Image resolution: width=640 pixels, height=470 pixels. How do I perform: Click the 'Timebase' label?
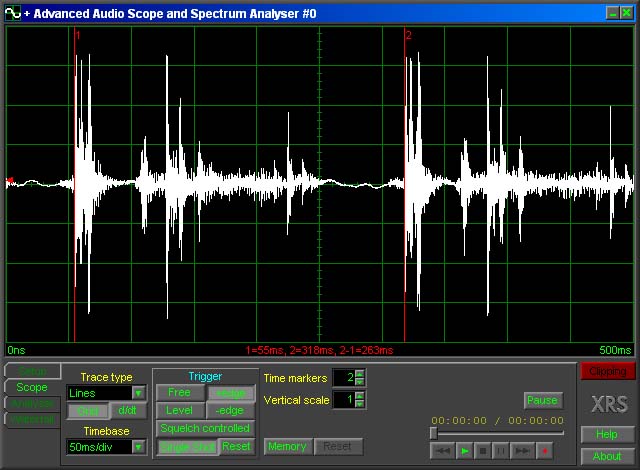click(x=107, y=431)
